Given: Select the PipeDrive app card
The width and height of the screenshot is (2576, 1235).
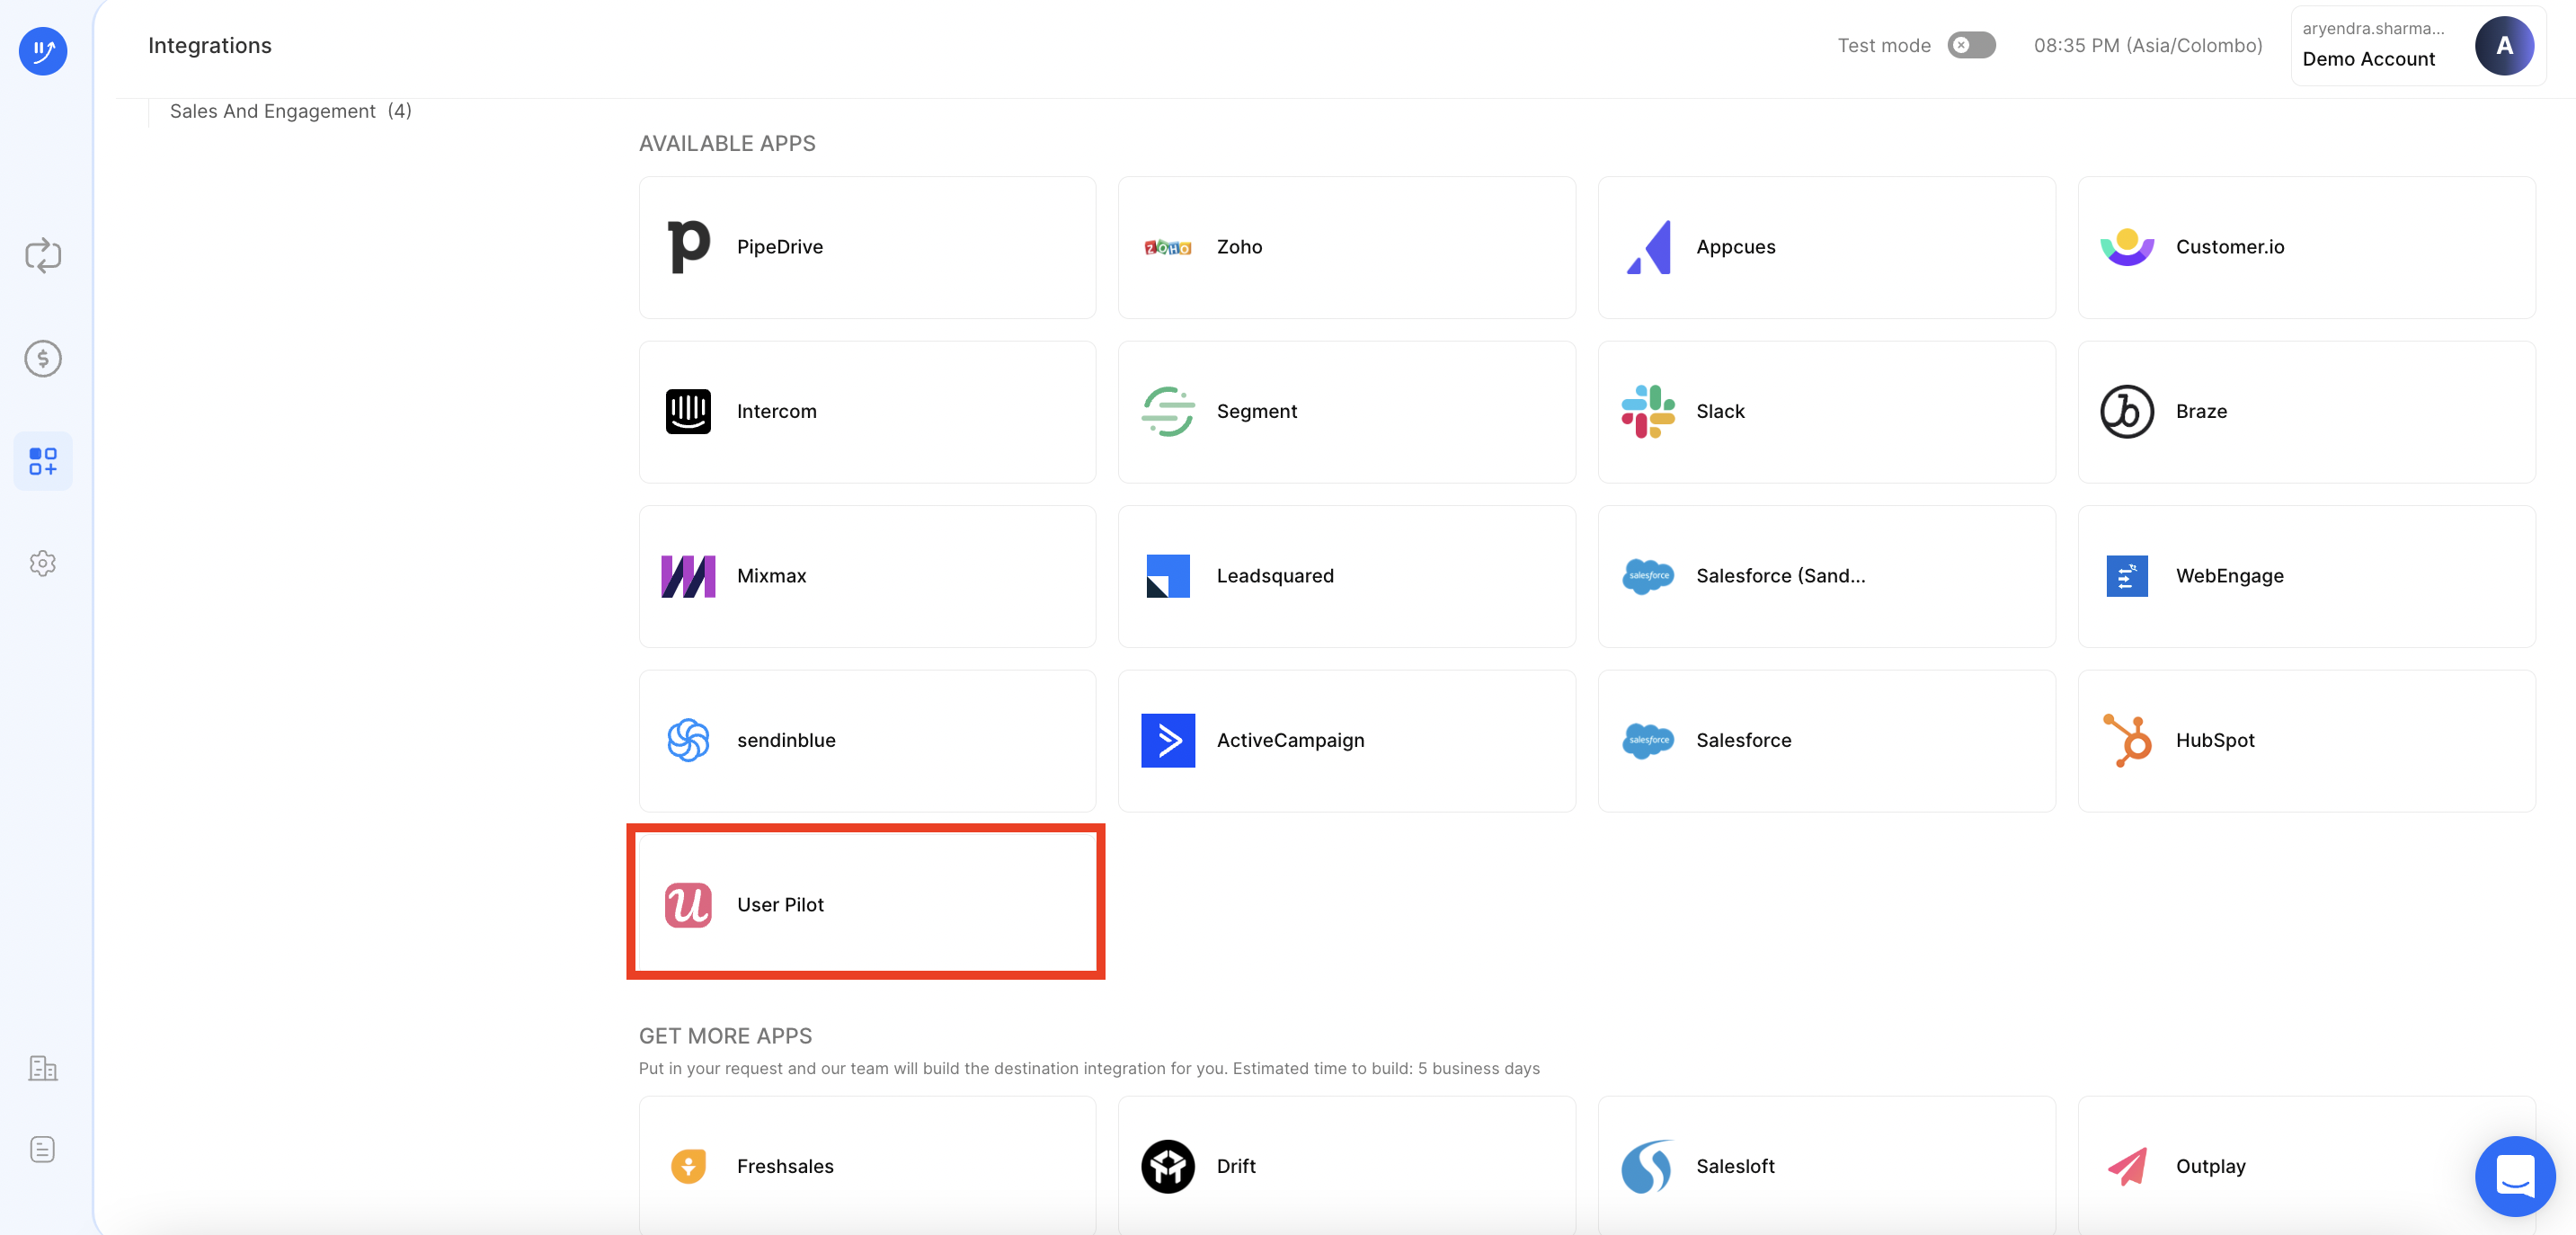Looking at the screenshot, I should click(866, 247).
